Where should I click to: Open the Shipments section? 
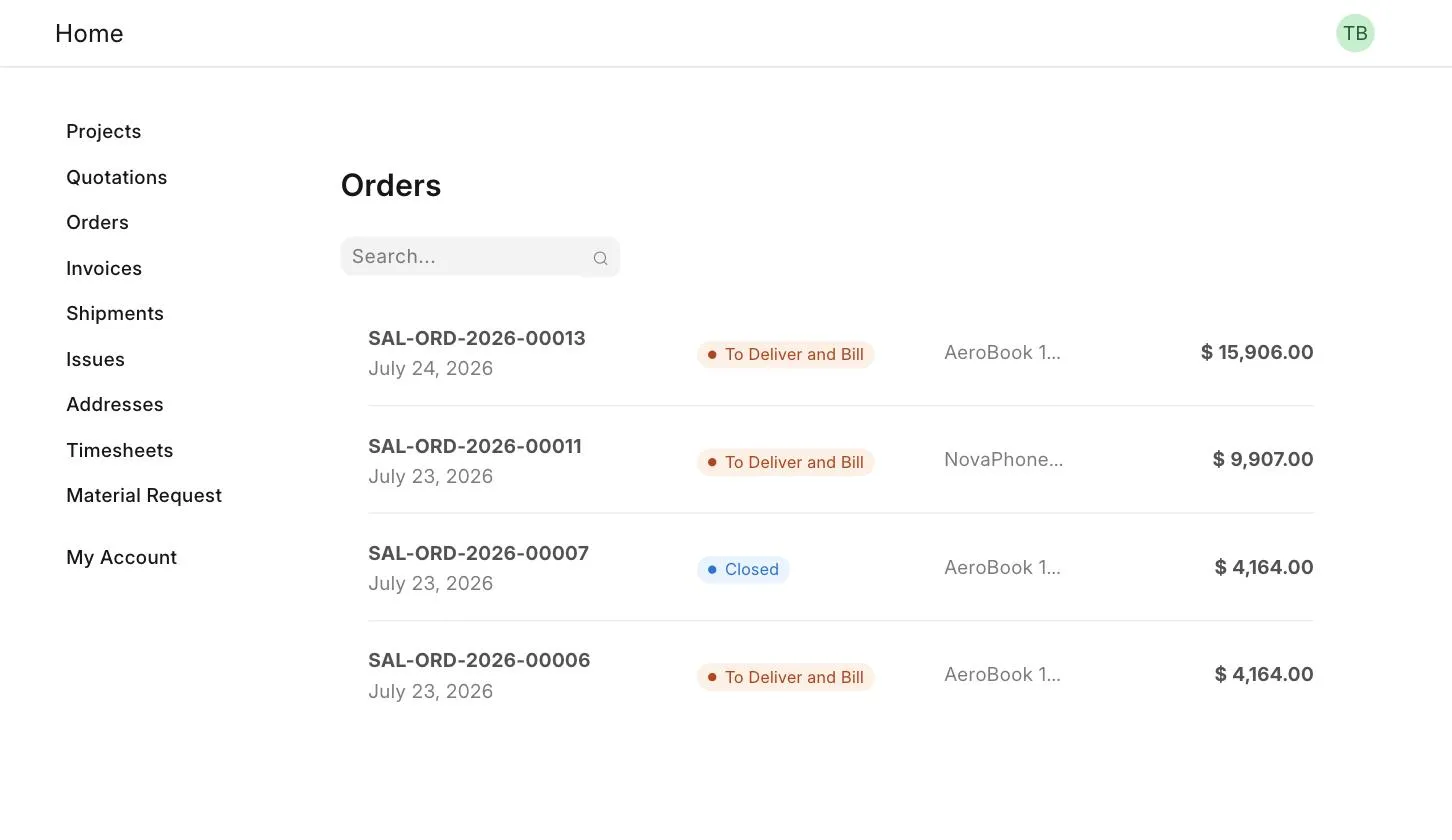[x=115, y=314]
